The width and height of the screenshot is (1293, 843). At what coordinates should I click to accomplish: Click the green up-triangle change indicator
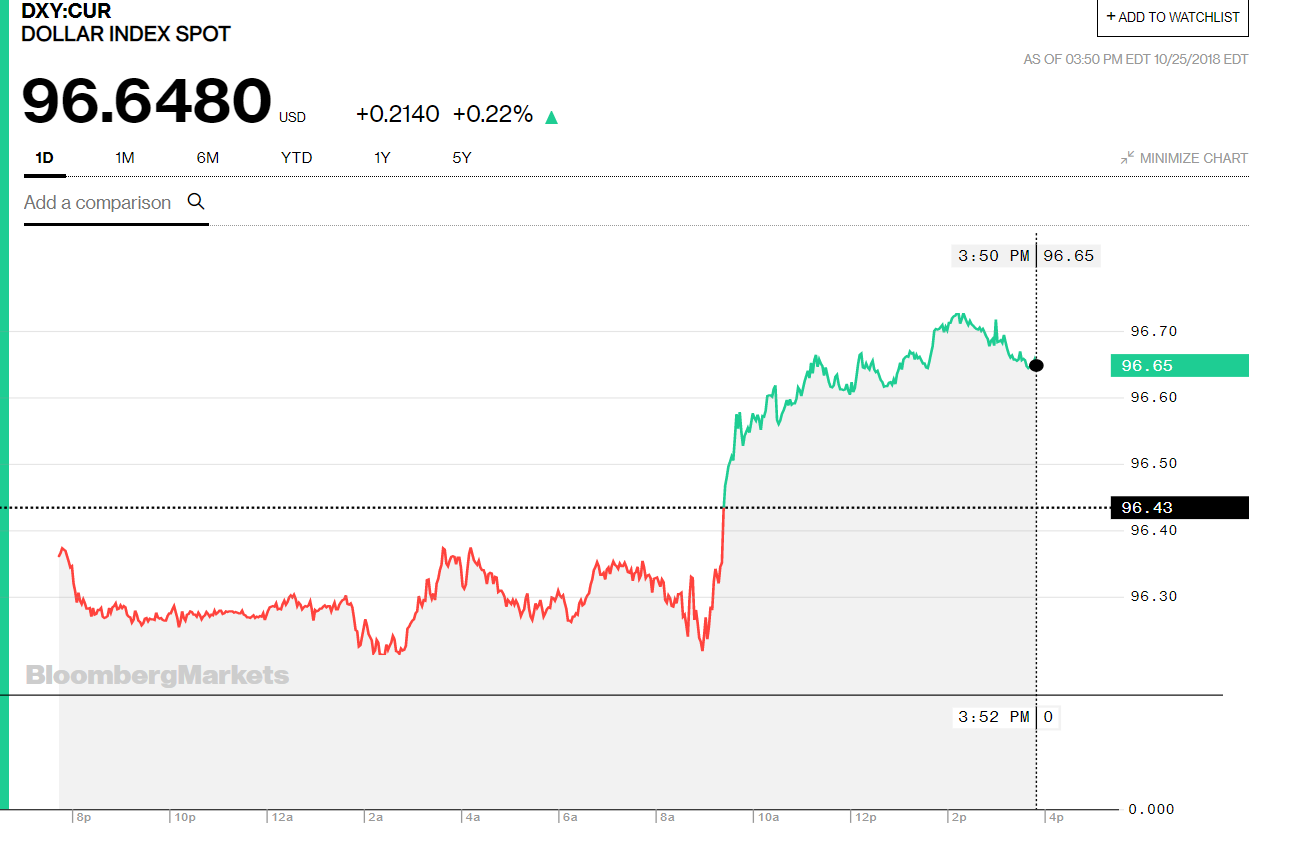(551, 117)
